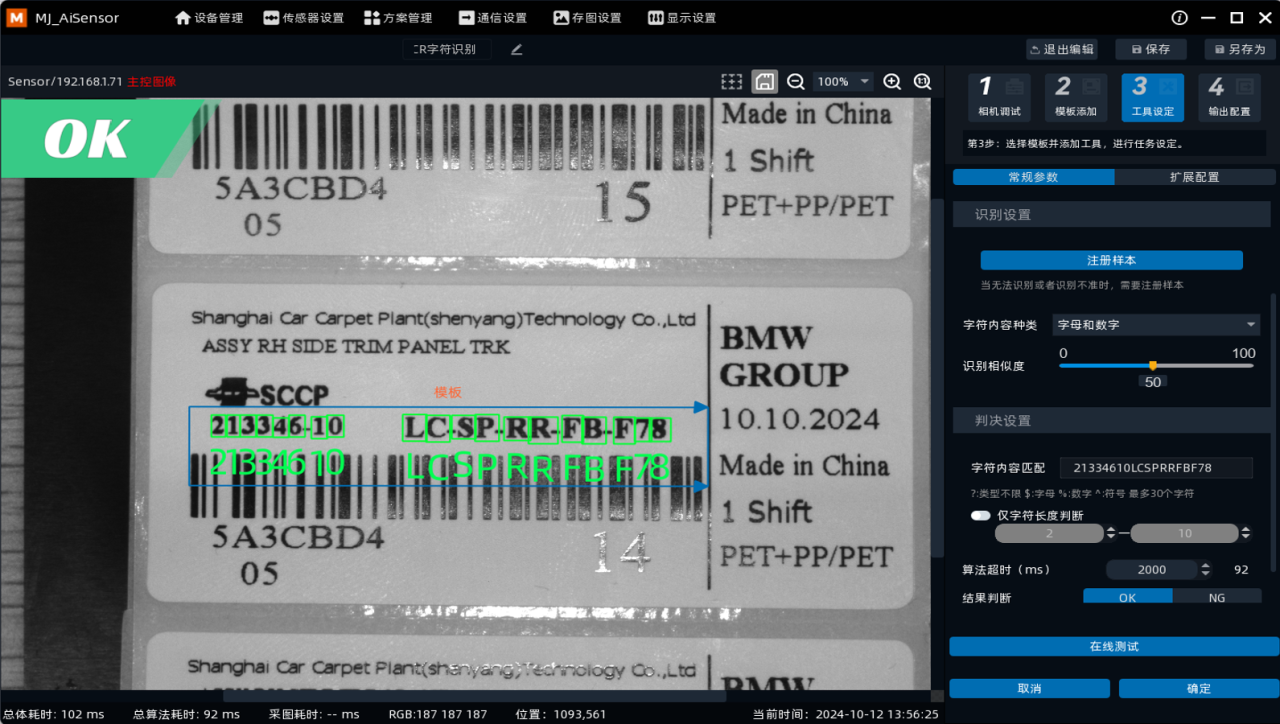Go to step 1 相机调试
1280x724 pixels.
tap(1000, 97)
